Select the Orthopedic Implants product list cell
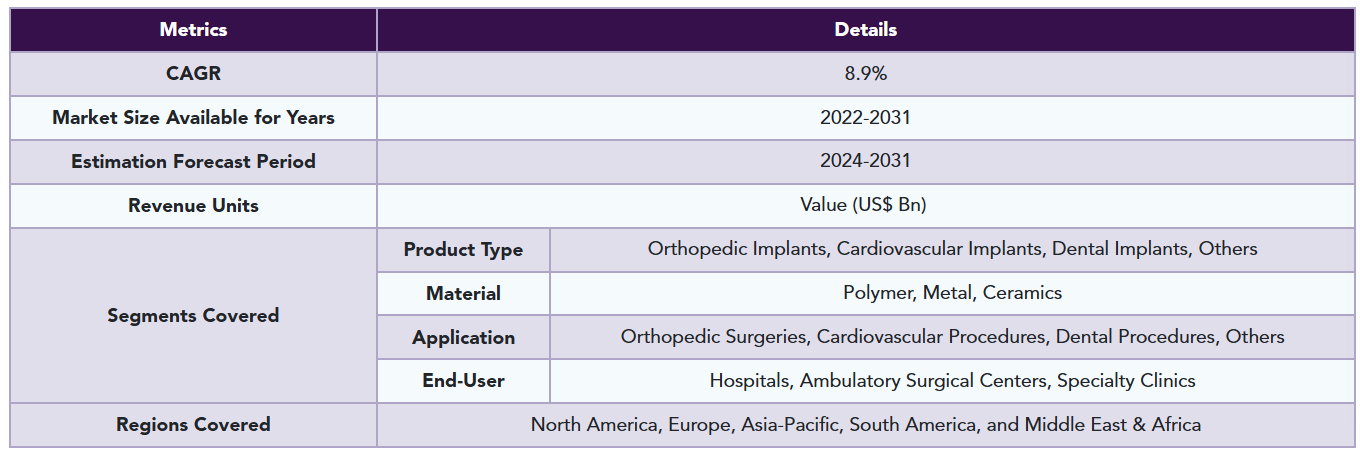1360x454 pixels. [x=952, y=249]
